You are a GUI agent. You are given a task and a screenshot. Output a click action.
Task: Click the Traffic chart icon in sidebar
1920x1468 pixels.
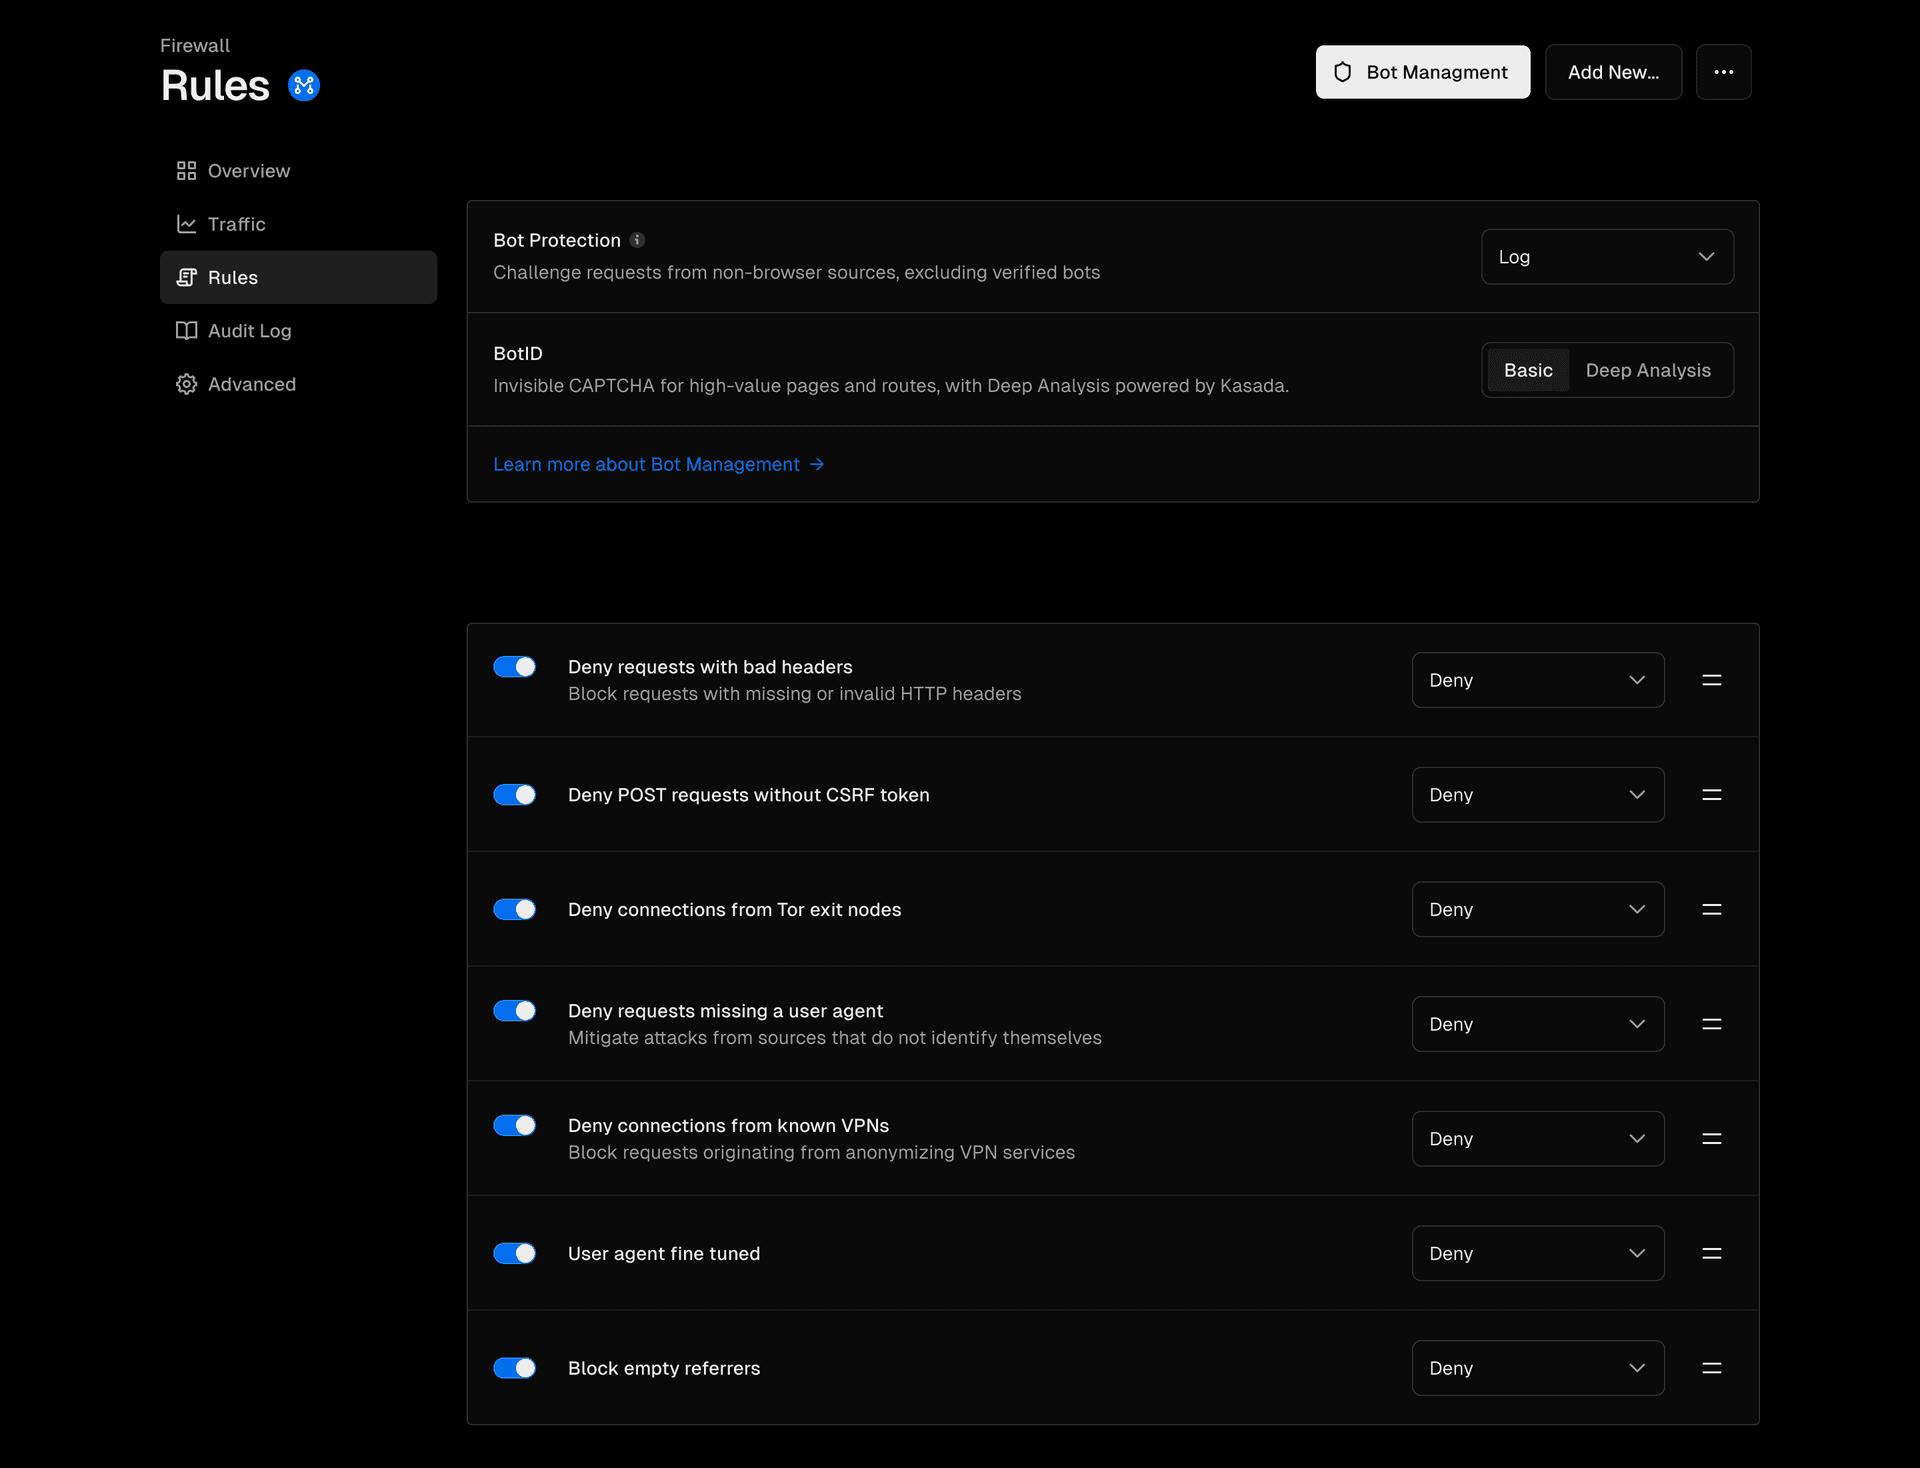pyautogui.click(x=186, y=224)
